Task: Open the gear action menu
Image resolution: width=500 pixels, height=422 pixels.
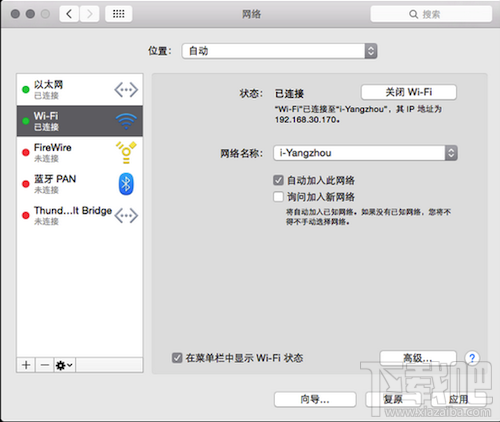Action: coord(65,365)
